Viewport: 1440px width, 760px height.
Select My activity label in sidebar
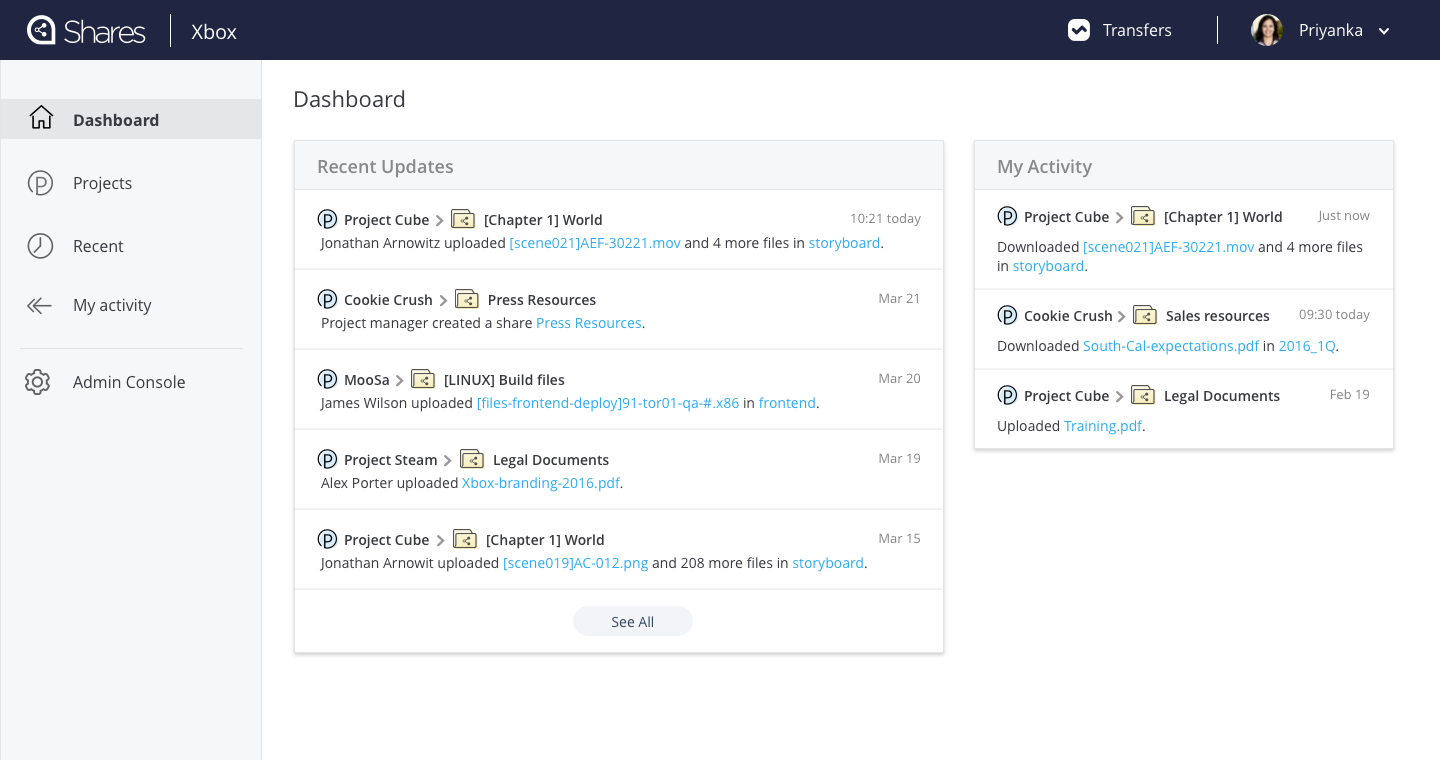tap(112, 305)
